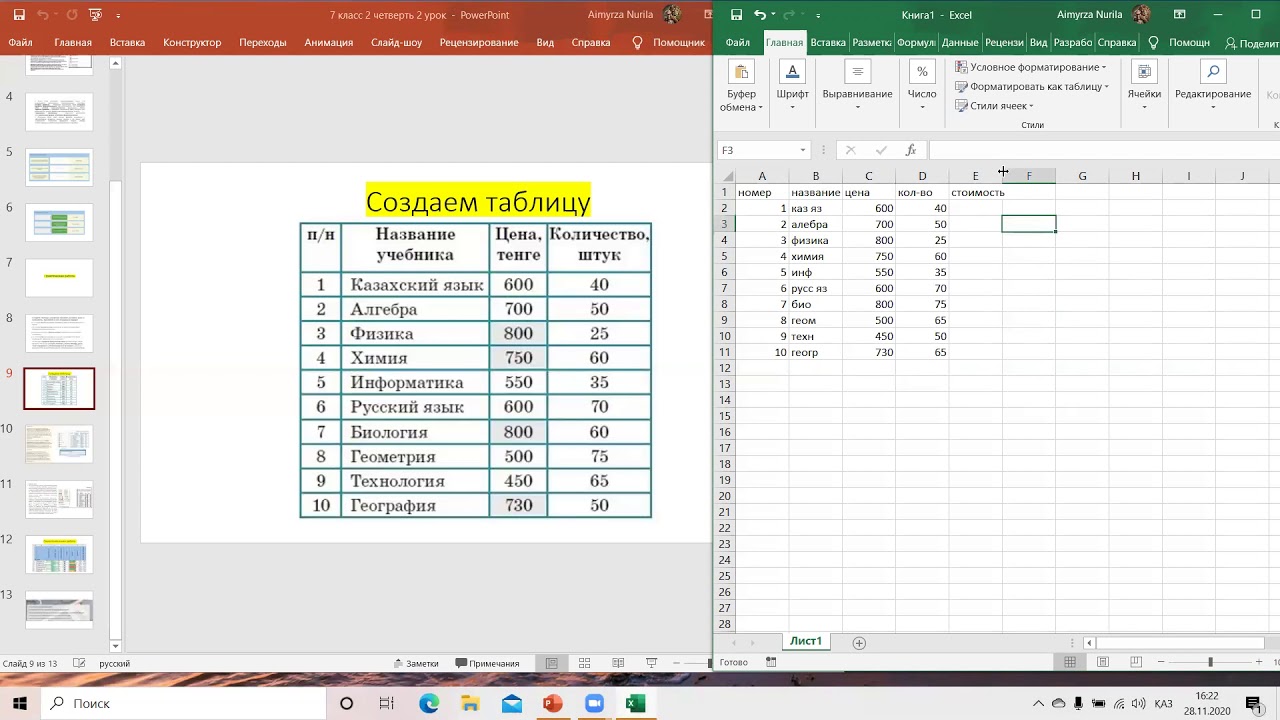Screen dimensions: 1280x720
Task: Switch PowerPoint to Reading view icon
Action: coord(617,663)
